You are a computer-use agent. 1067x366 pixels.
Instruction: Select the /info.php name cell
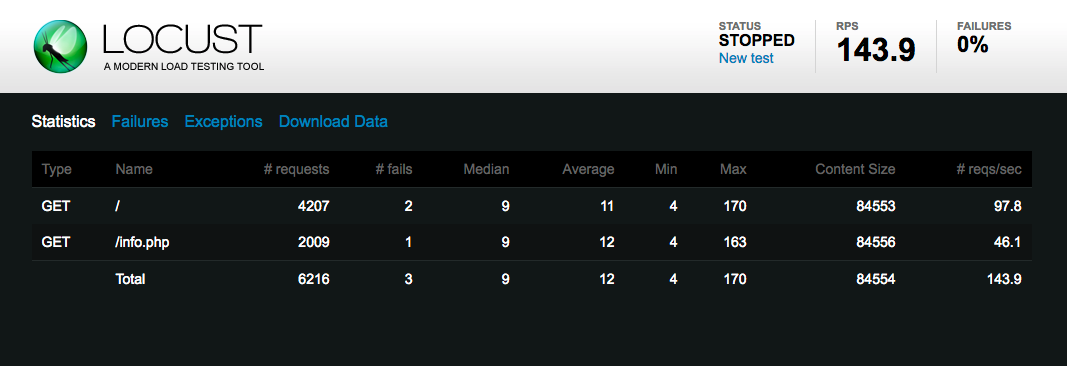(x=142, y=242)
